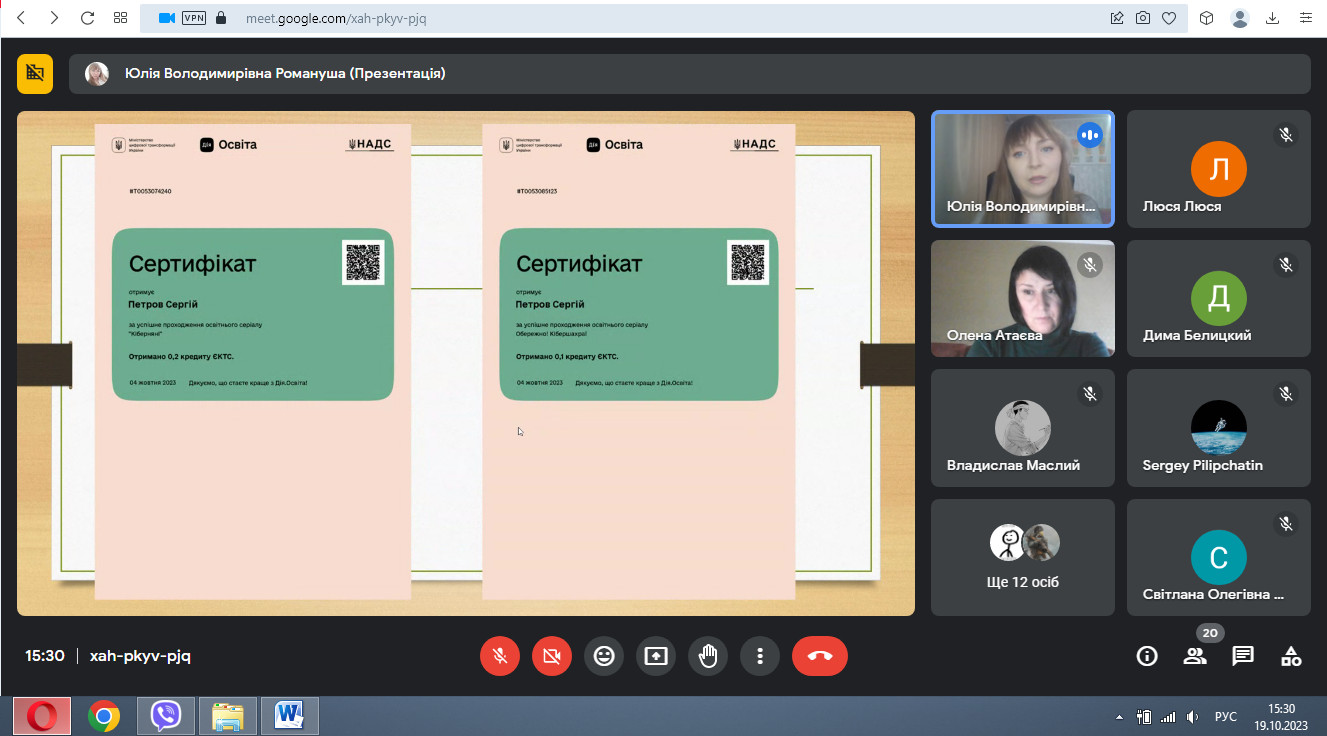Click presenter name bar Юлія Володимирівна Романуша
Screen dimensions: 1327x736
pyautogui.click(x=690, y=74)
